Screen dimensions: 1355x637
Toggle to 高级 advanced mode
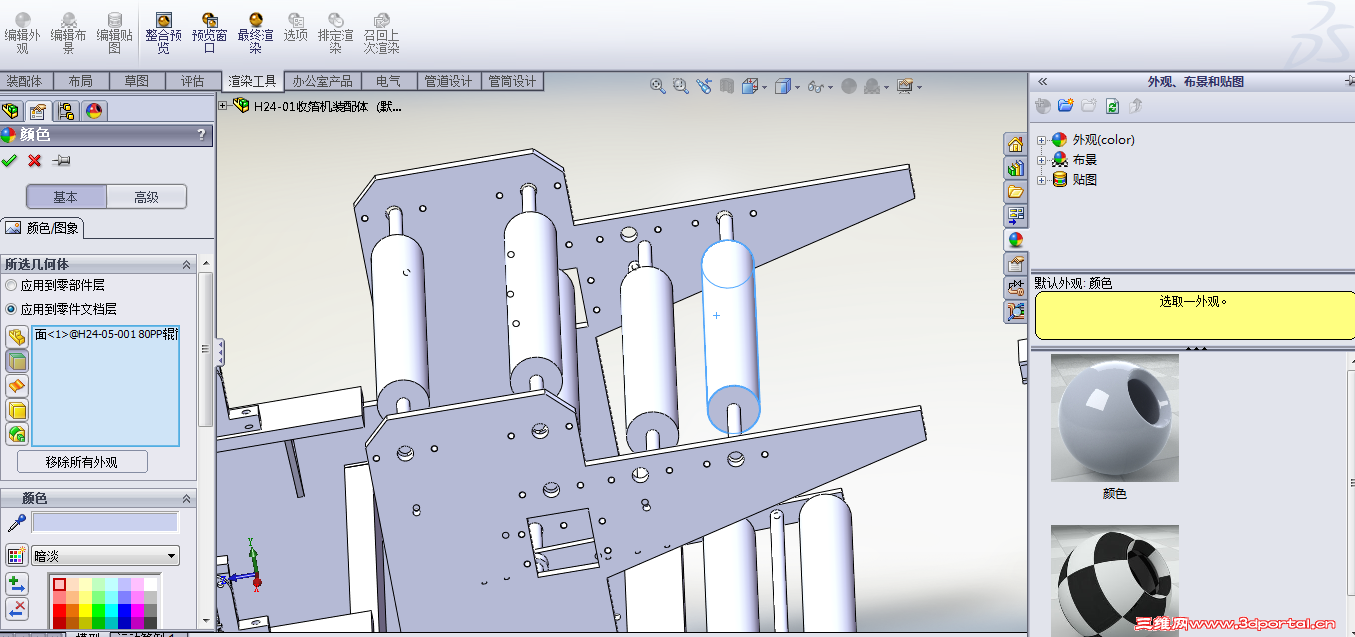pos(147,197)
